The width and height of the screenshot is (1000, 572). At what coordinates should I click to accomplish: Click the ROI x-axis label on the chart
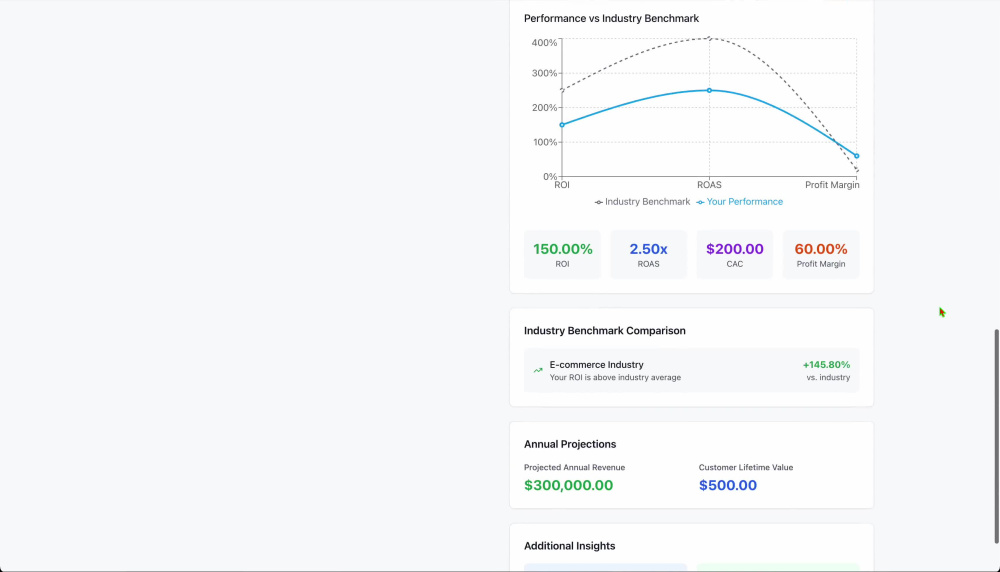click(x=562, y=185)
